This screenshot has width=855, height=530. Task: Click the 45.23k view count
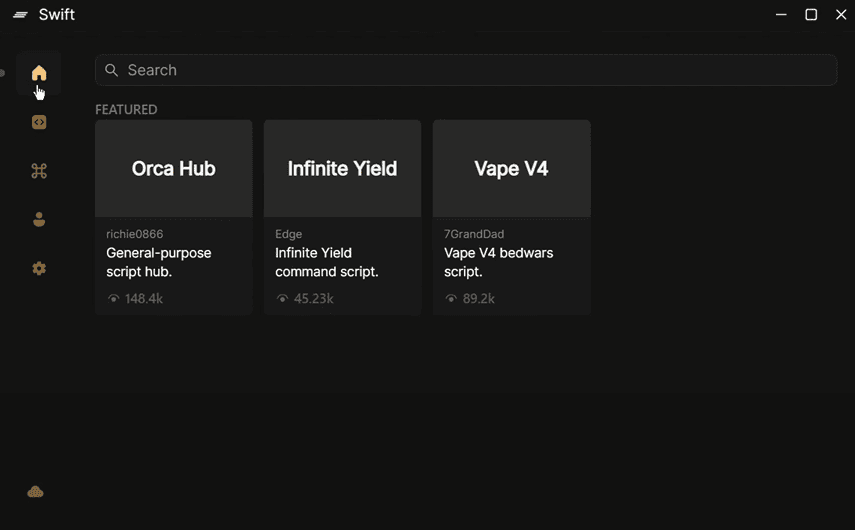(x=314, y=298)
